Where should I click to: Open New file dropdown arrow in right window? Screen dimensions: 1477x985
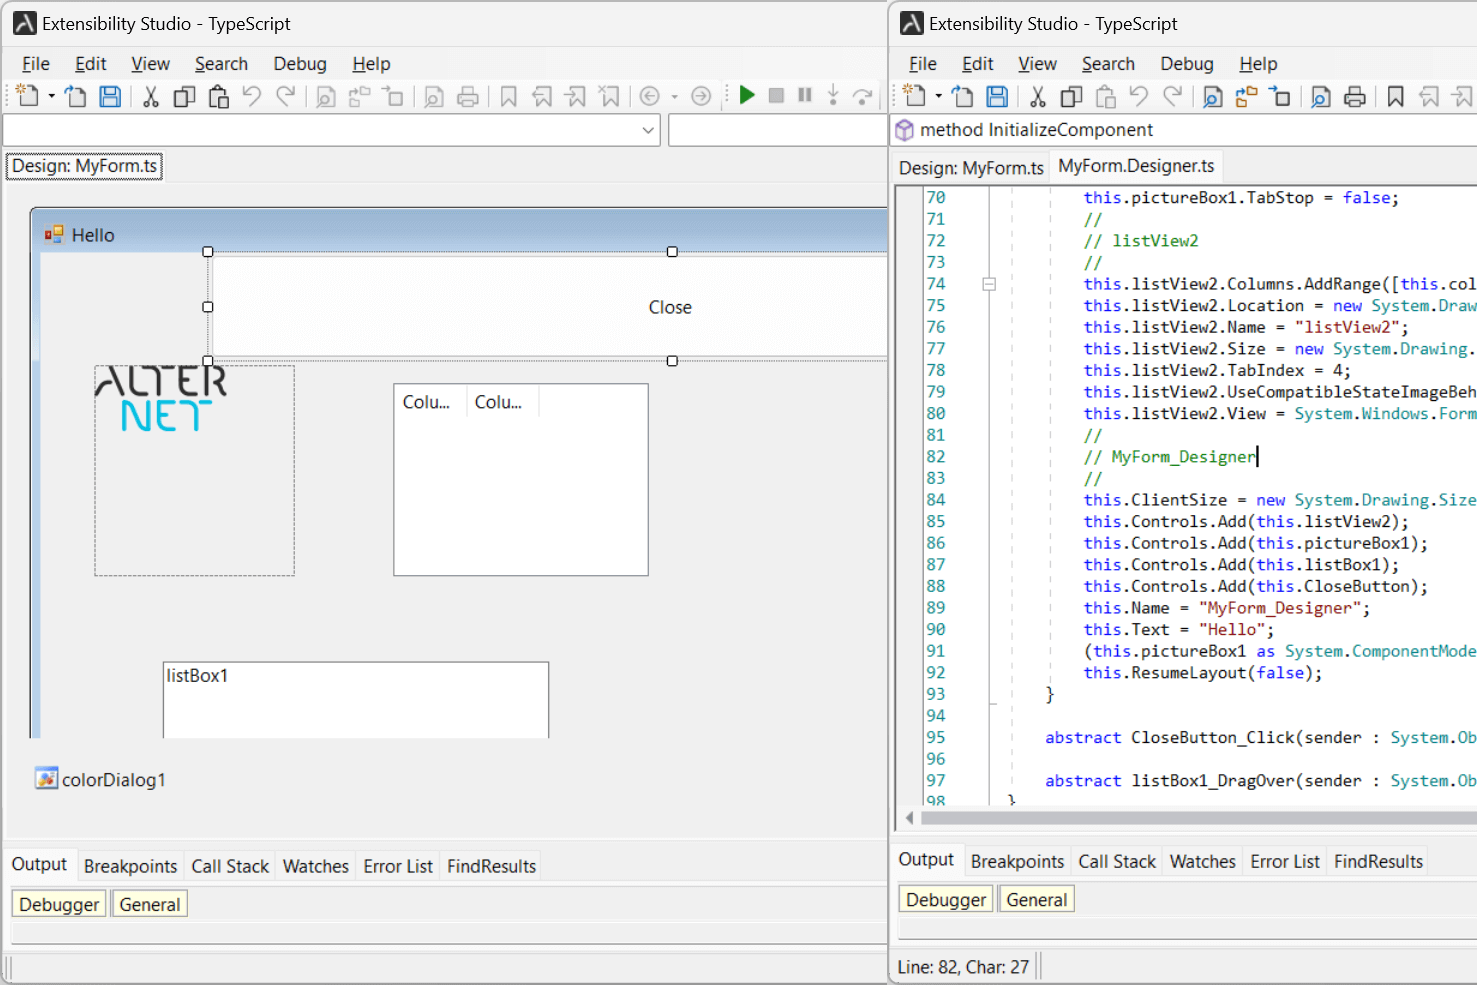coord(938,96)
